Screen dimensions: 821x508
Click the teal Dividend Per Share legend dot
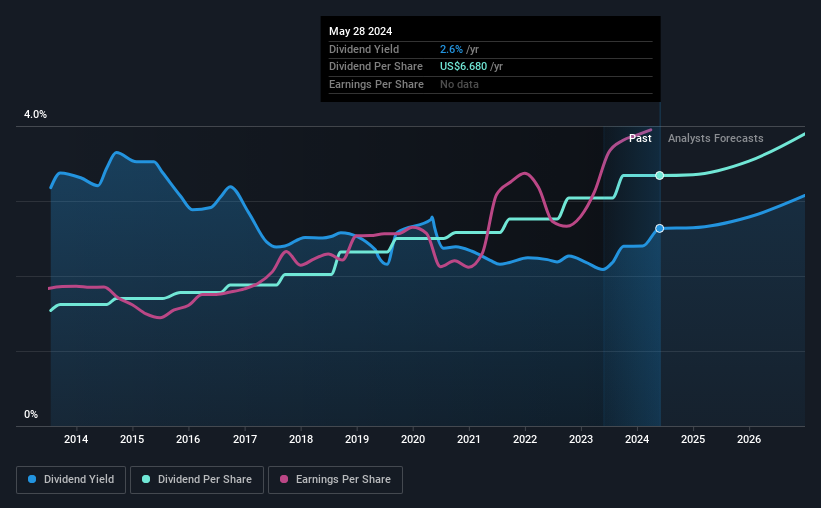pos(146,479)
